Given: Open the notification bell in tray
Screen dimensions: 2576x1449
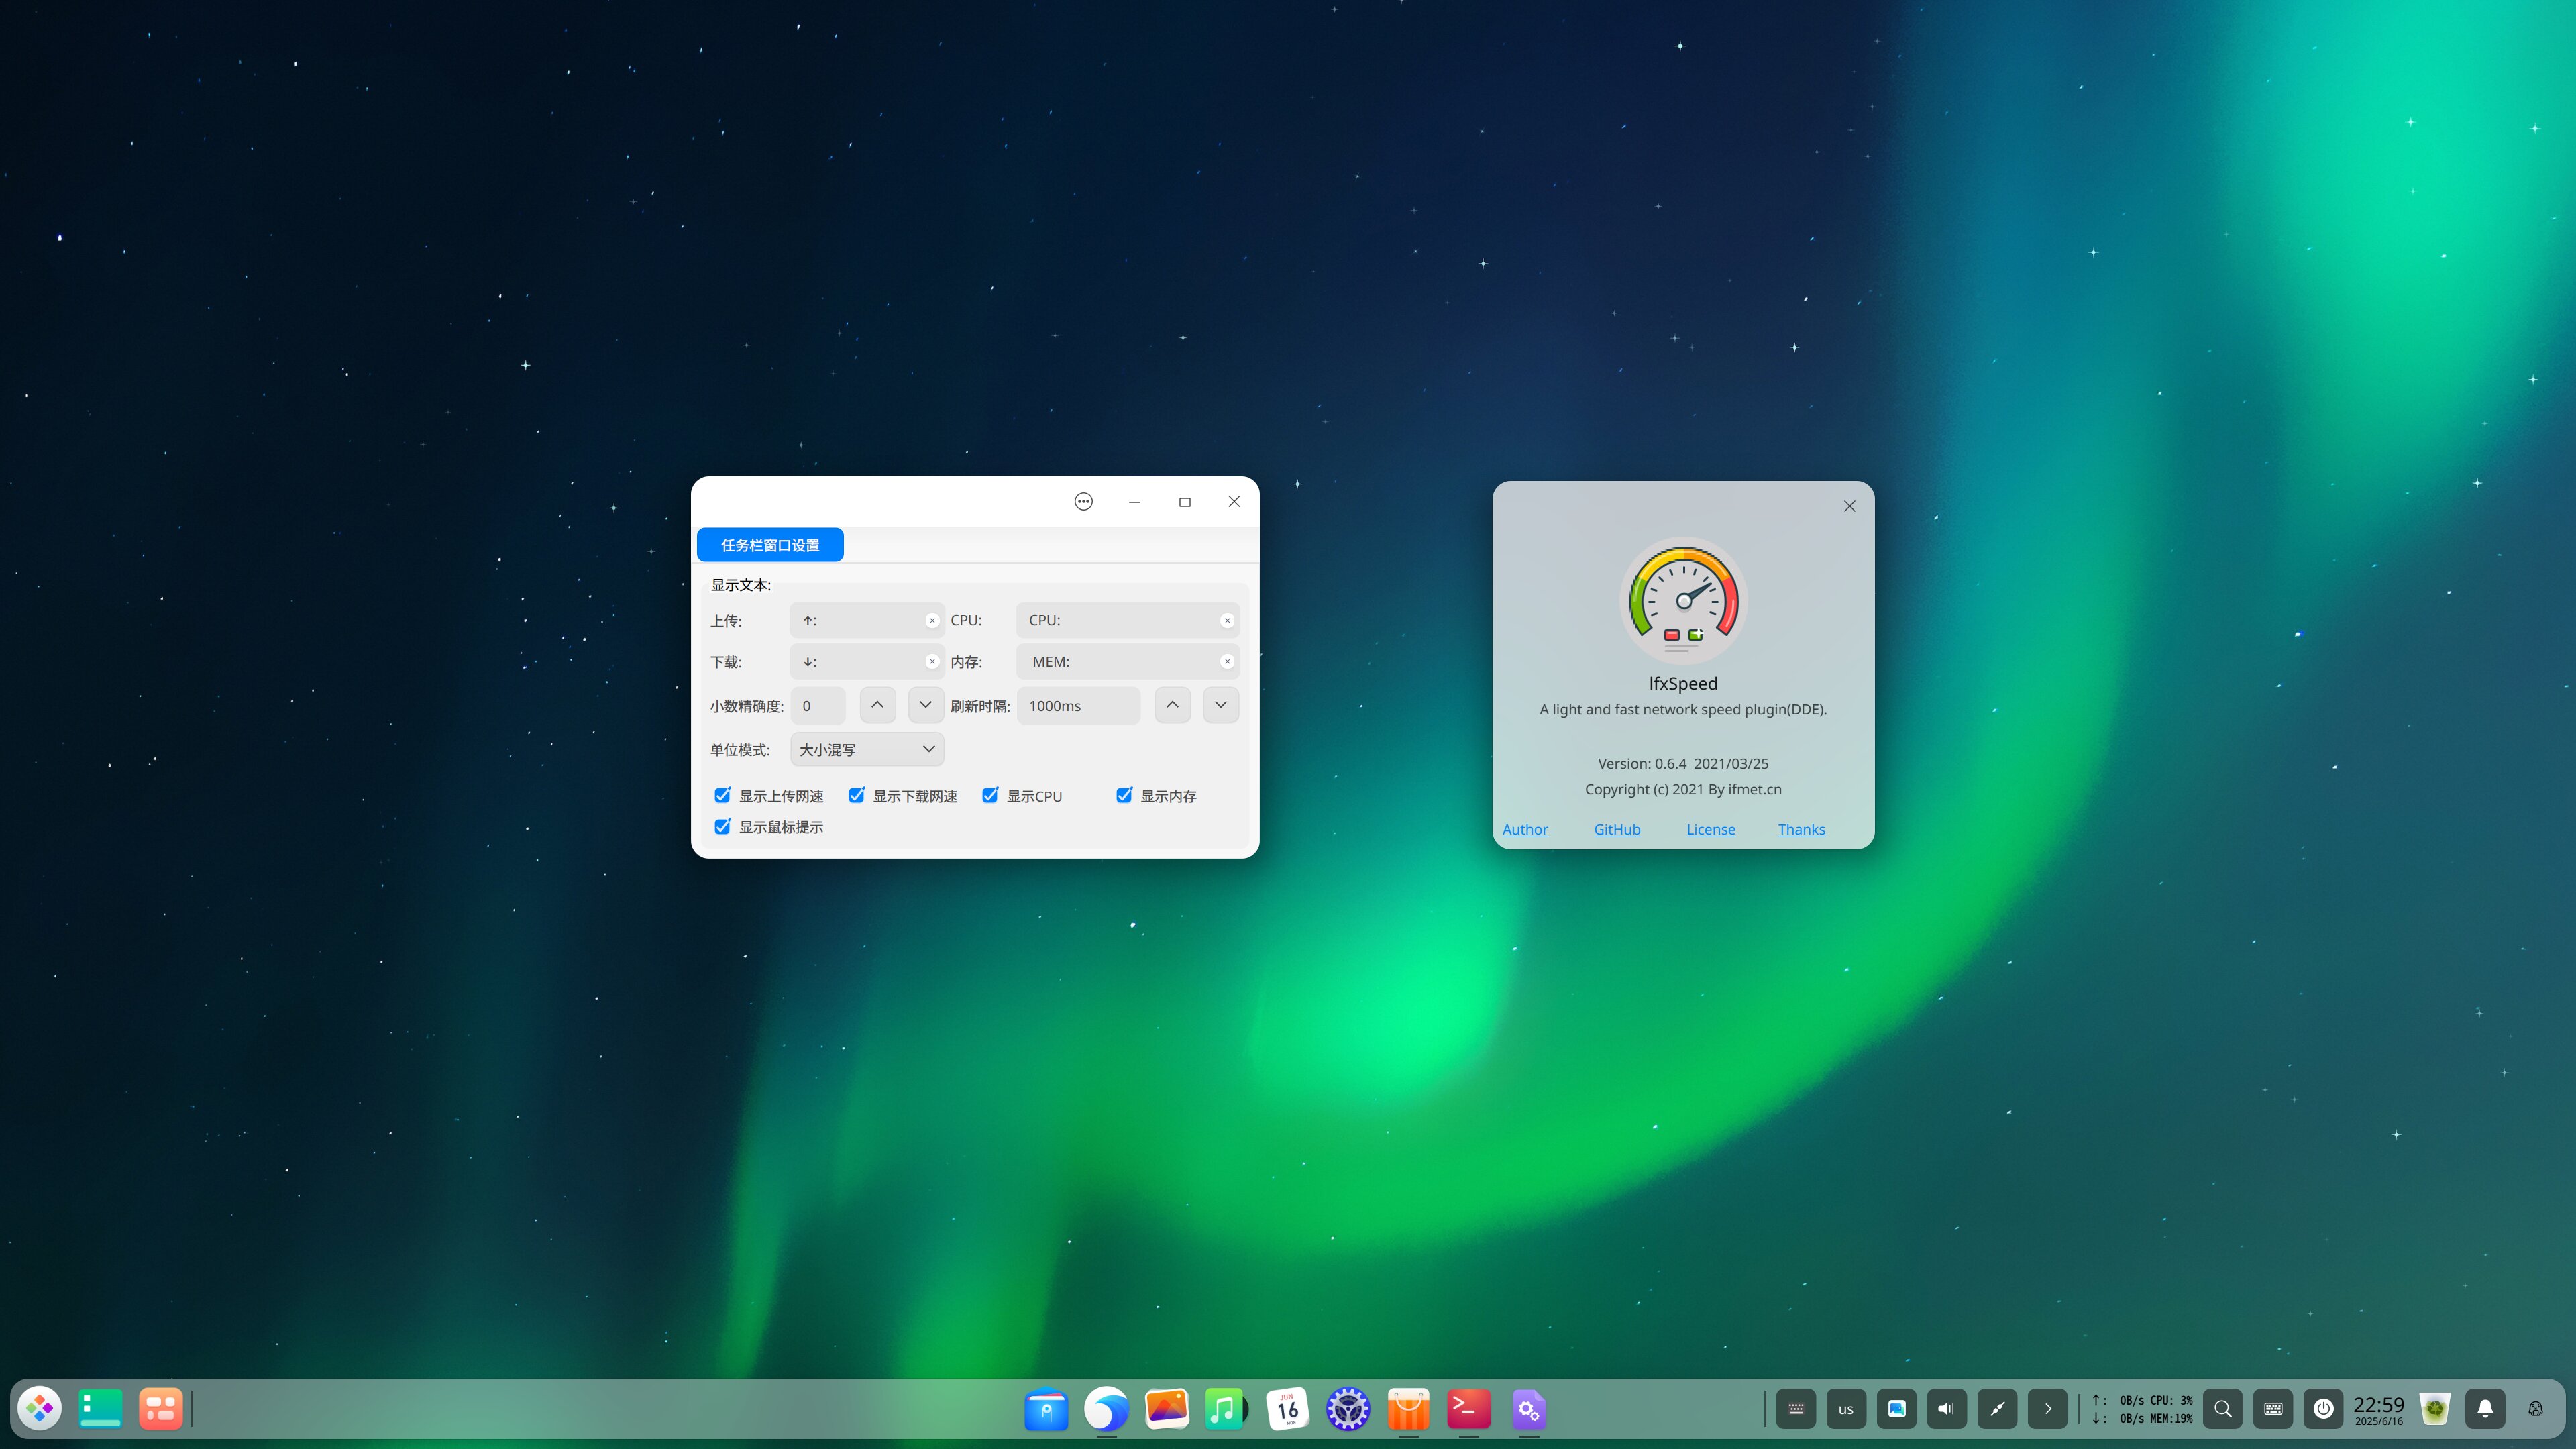Looking at the screenshot, I should 2484,1409.
